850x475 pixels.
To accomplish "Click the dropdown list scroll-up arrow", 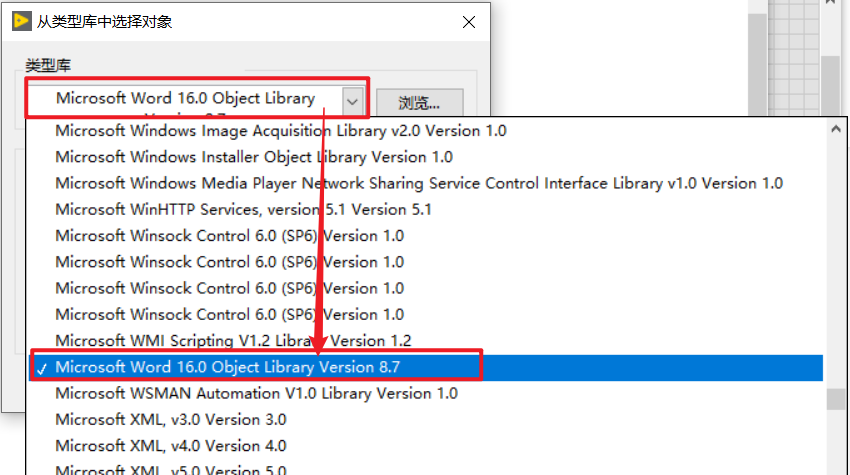I will 836,129.
